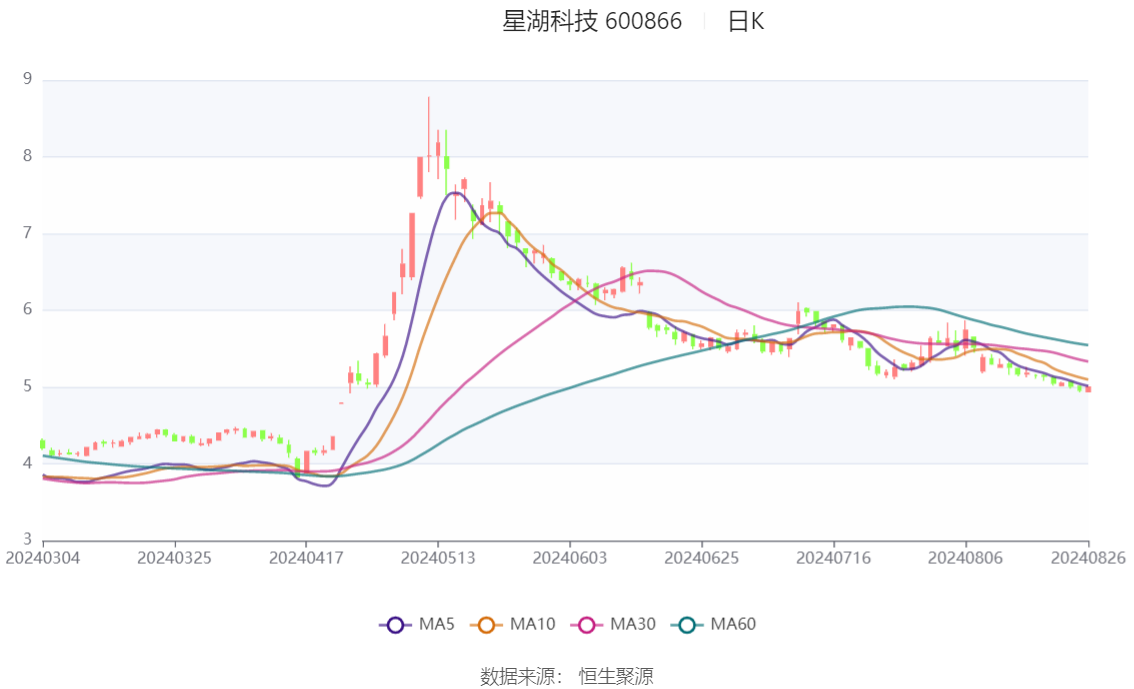
Task: Click the data source text 数据来源: 恒生聚源
Action: pyautogui.click(x=566, y=676)
